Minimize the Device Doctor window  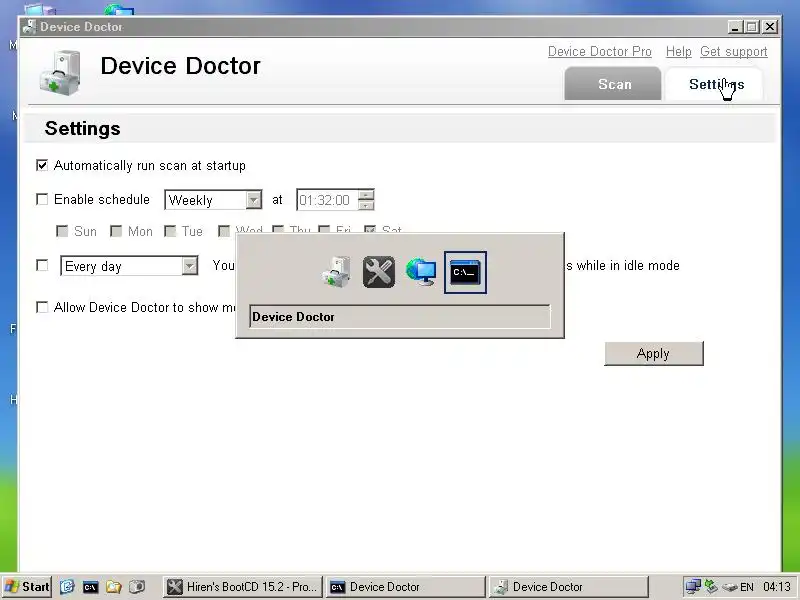pyautogui.click(x=735, y=27)
